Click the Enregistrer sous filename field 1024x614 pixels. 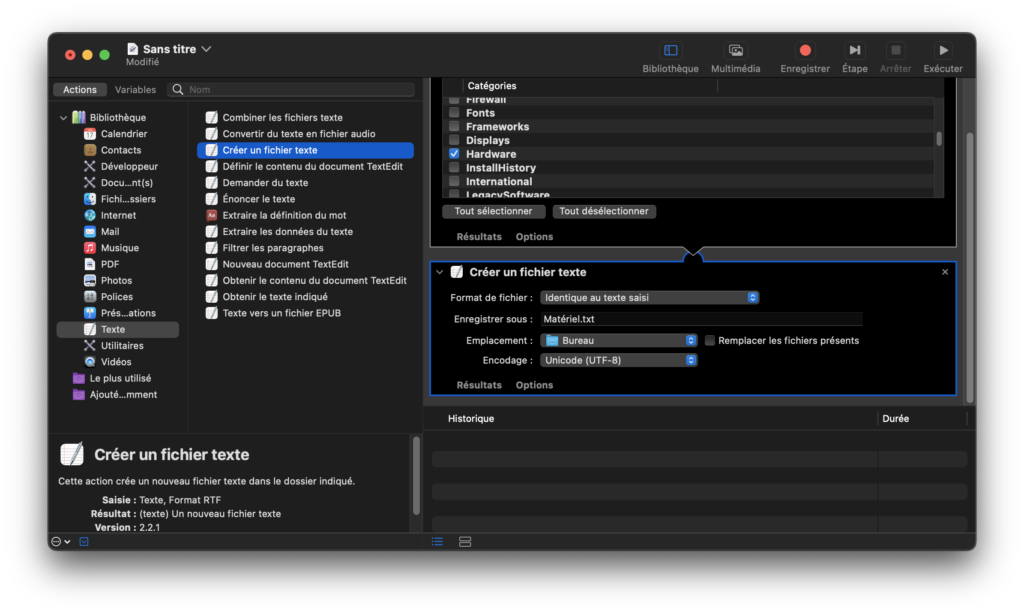tap(700, 319)
